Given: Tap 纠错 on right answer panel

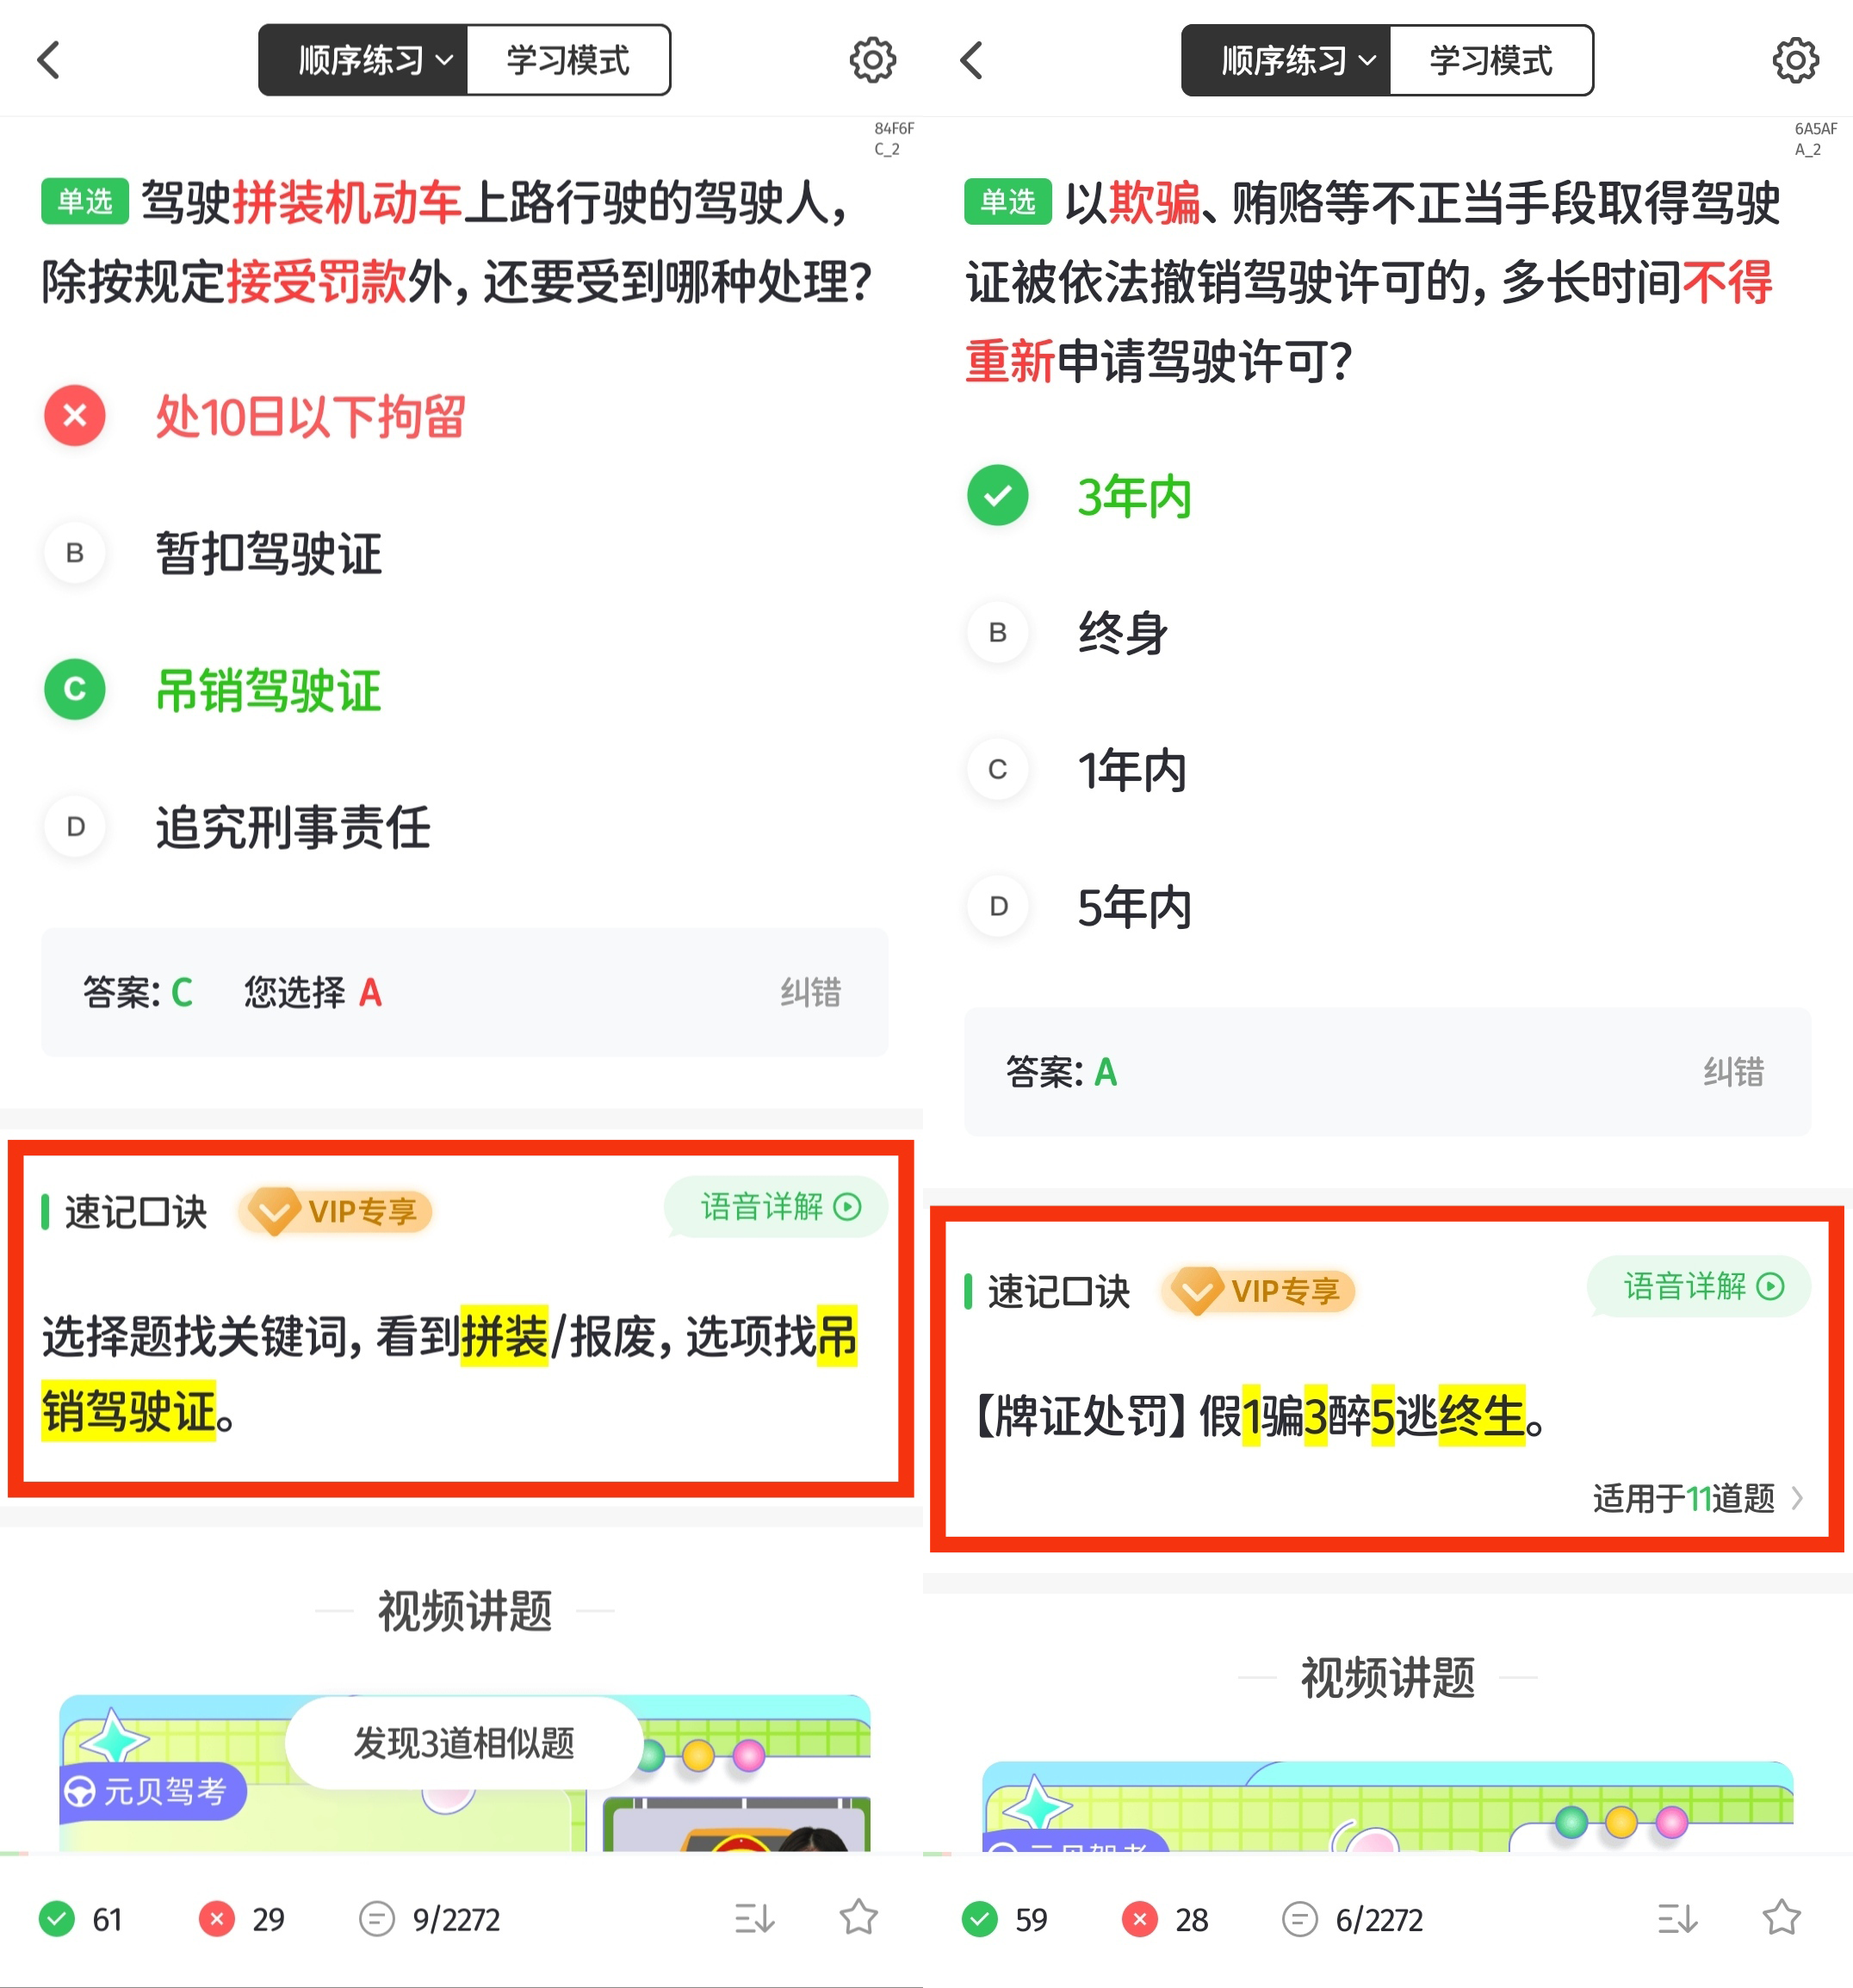Looking at the screenshot, I should 1733,1072.
